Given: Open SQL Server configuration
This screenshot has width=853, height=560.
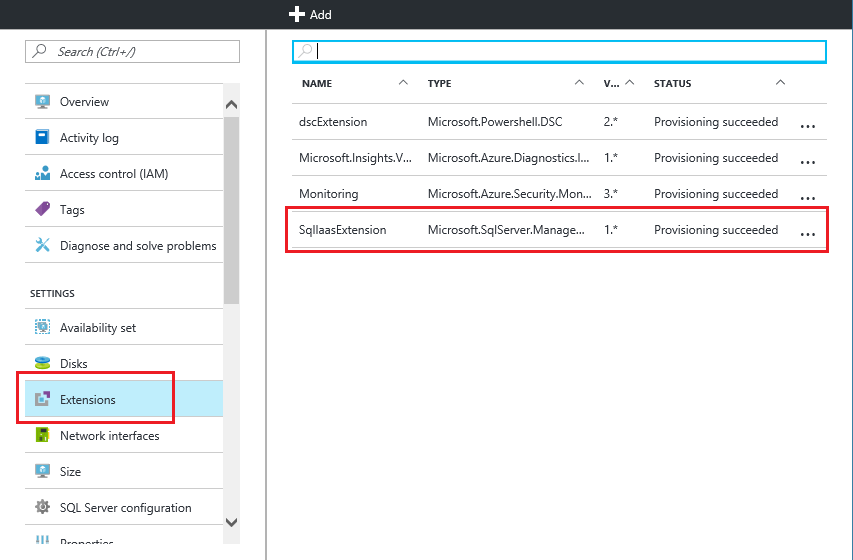Looking at the screenshot, I should [x=124, y=507].
